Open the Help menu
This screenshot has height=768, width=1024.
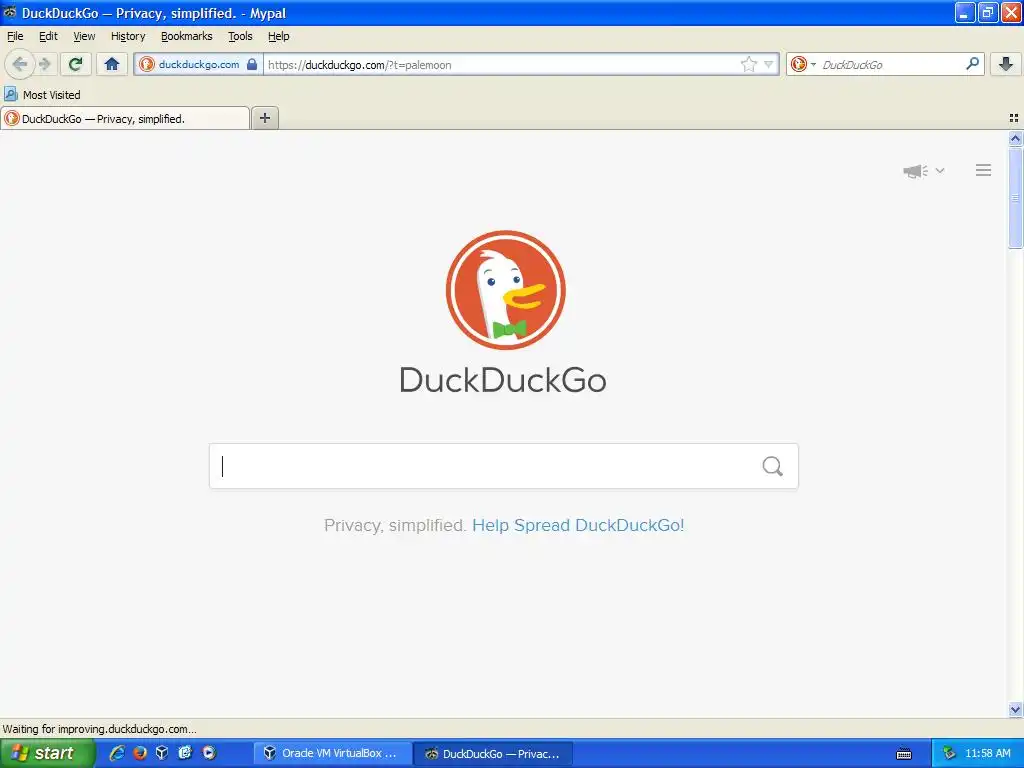tap(279, 36)
